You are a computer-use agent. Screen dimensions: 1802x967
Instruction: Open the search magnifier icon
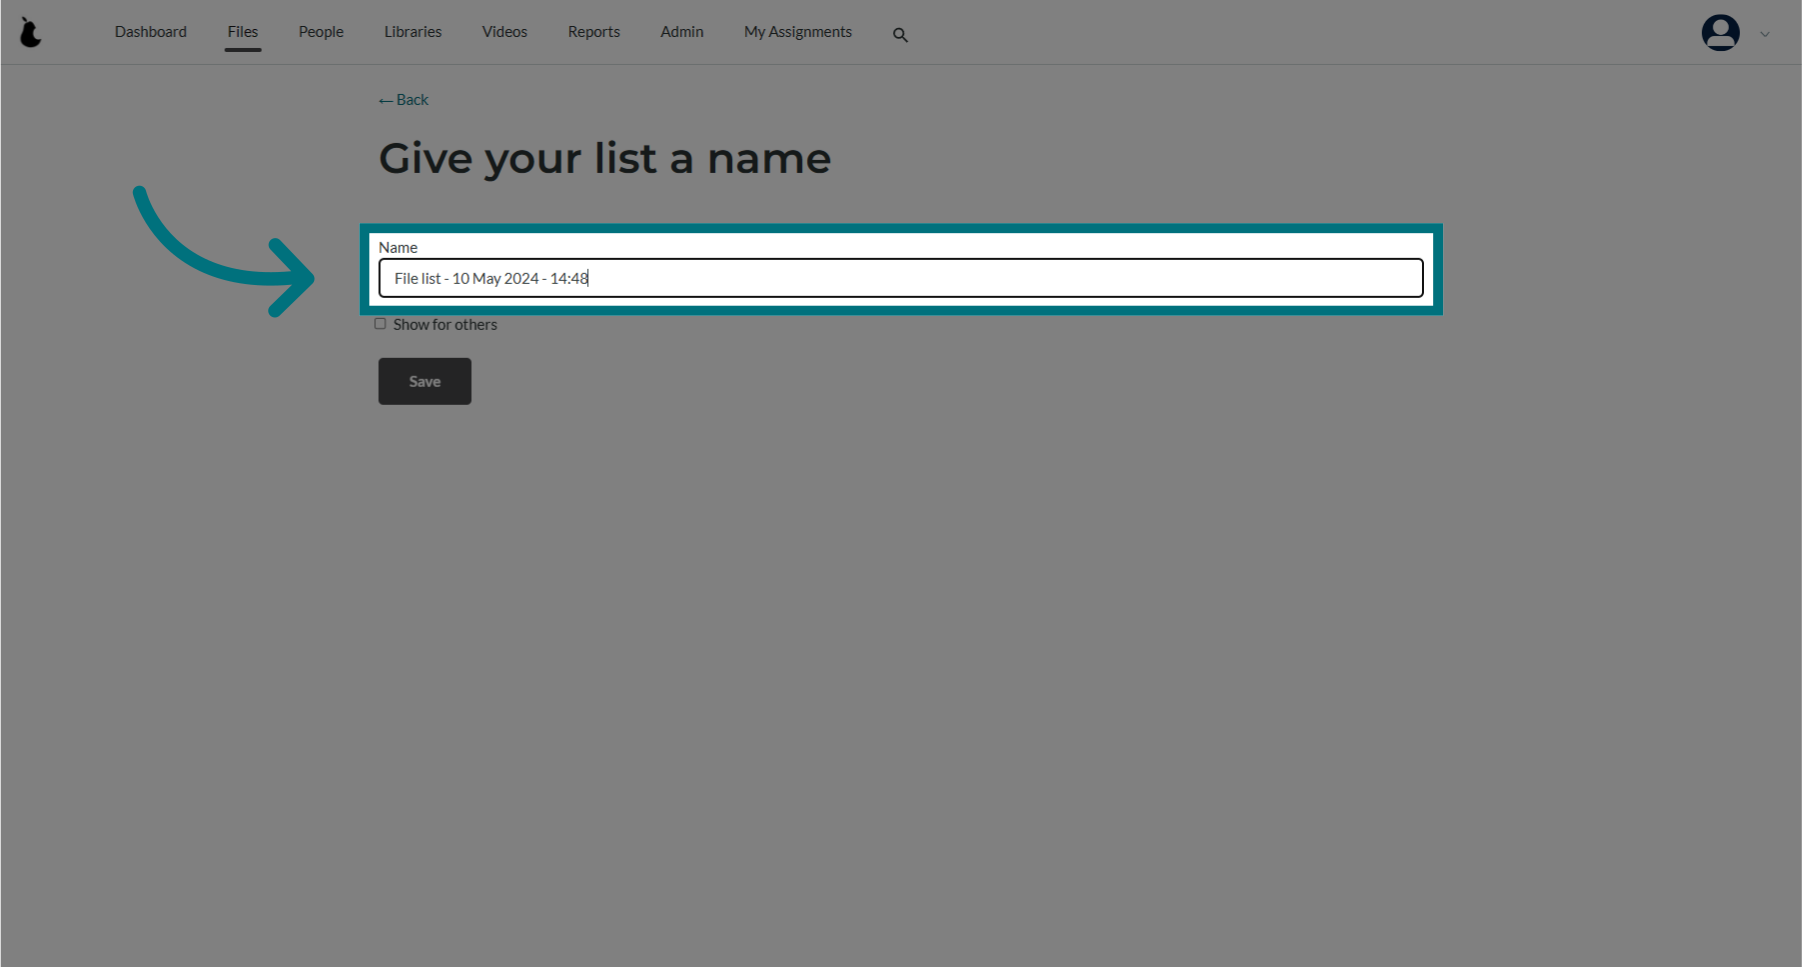[900, 35]
